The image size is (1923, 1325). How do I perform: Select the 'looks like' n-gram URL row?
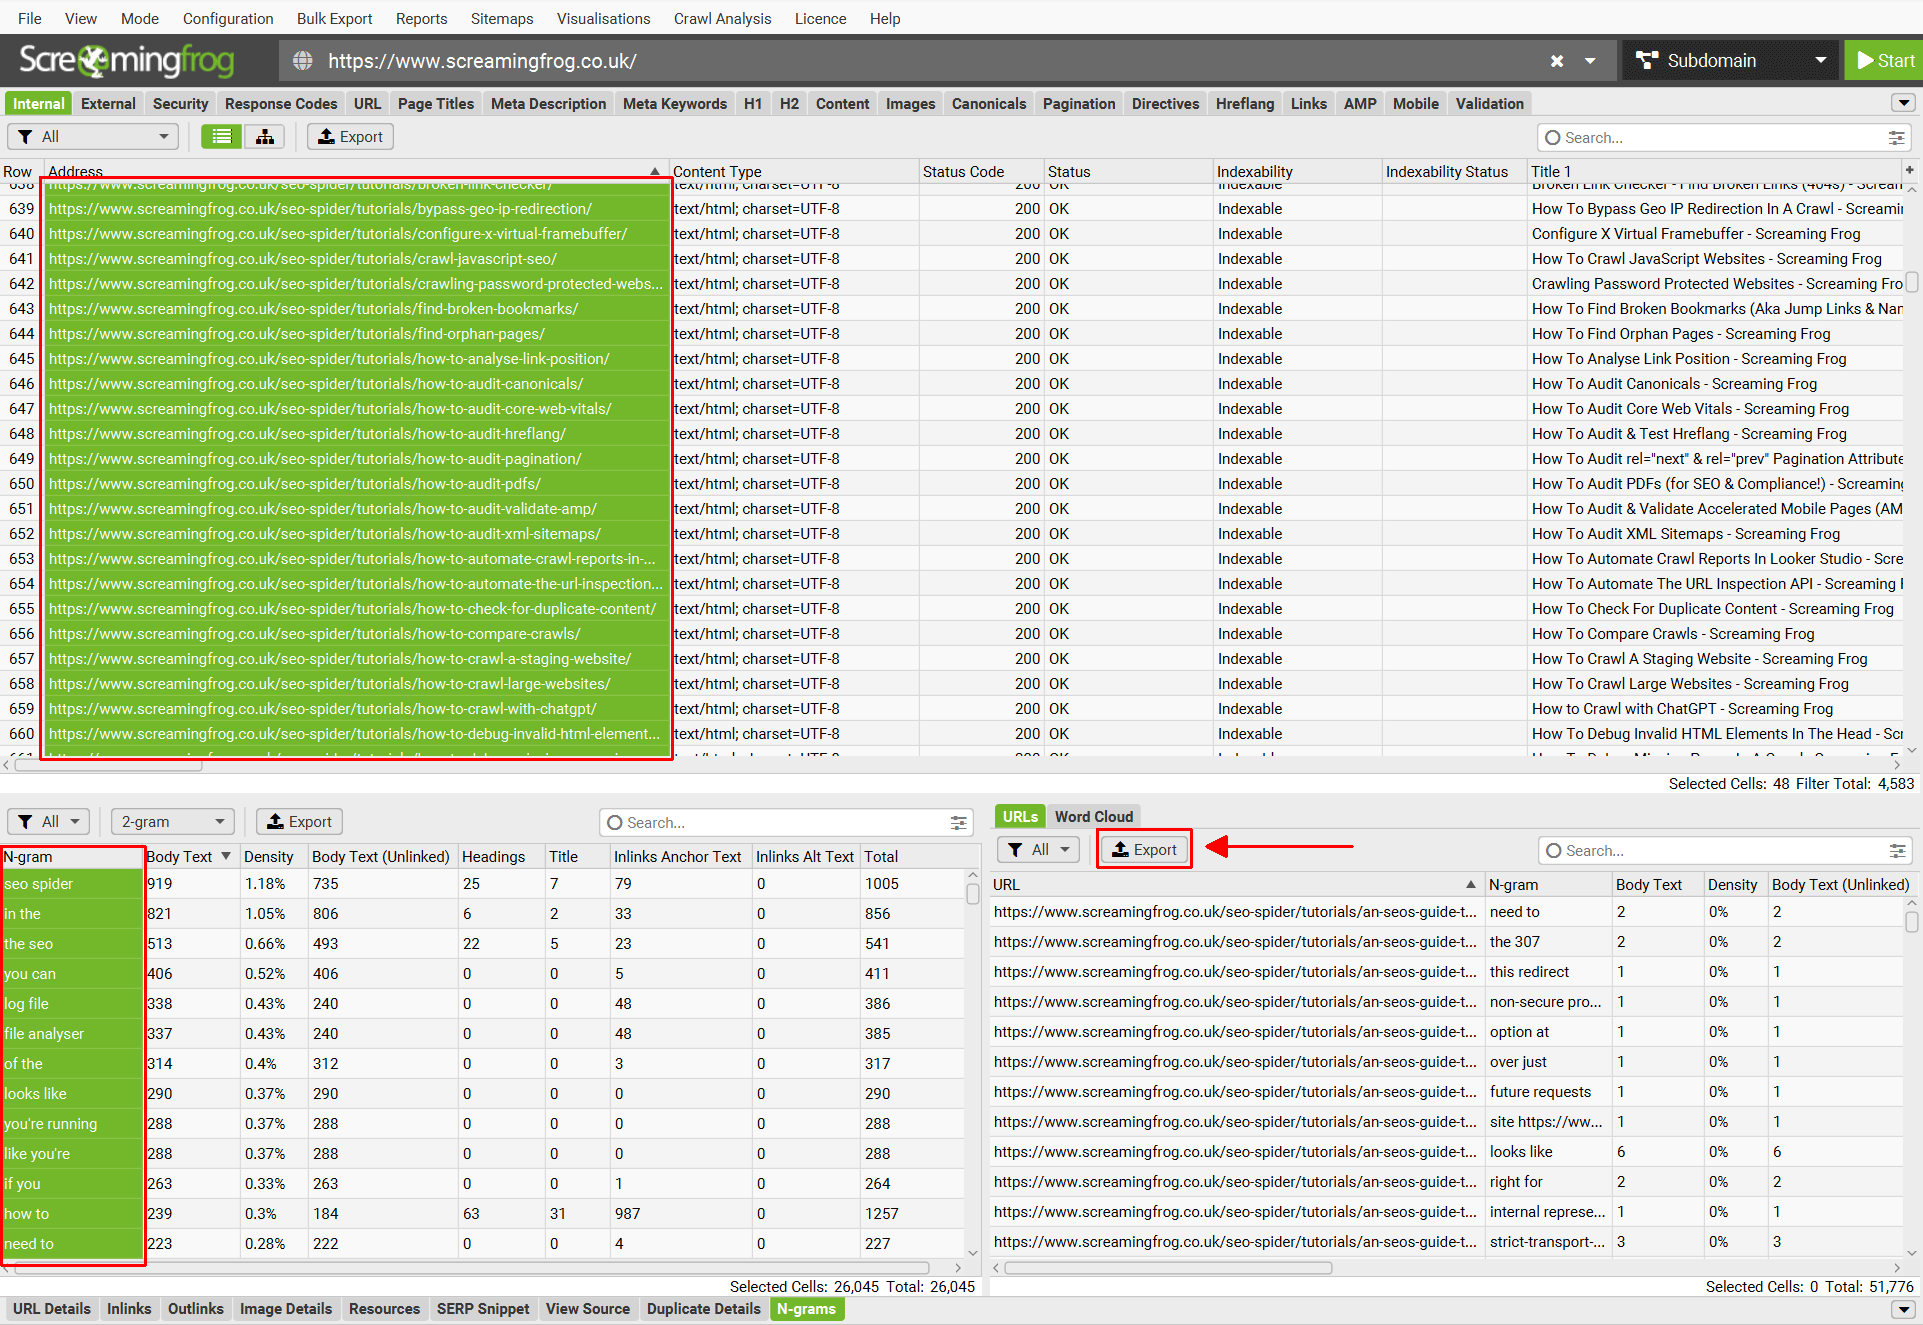1448,1152
